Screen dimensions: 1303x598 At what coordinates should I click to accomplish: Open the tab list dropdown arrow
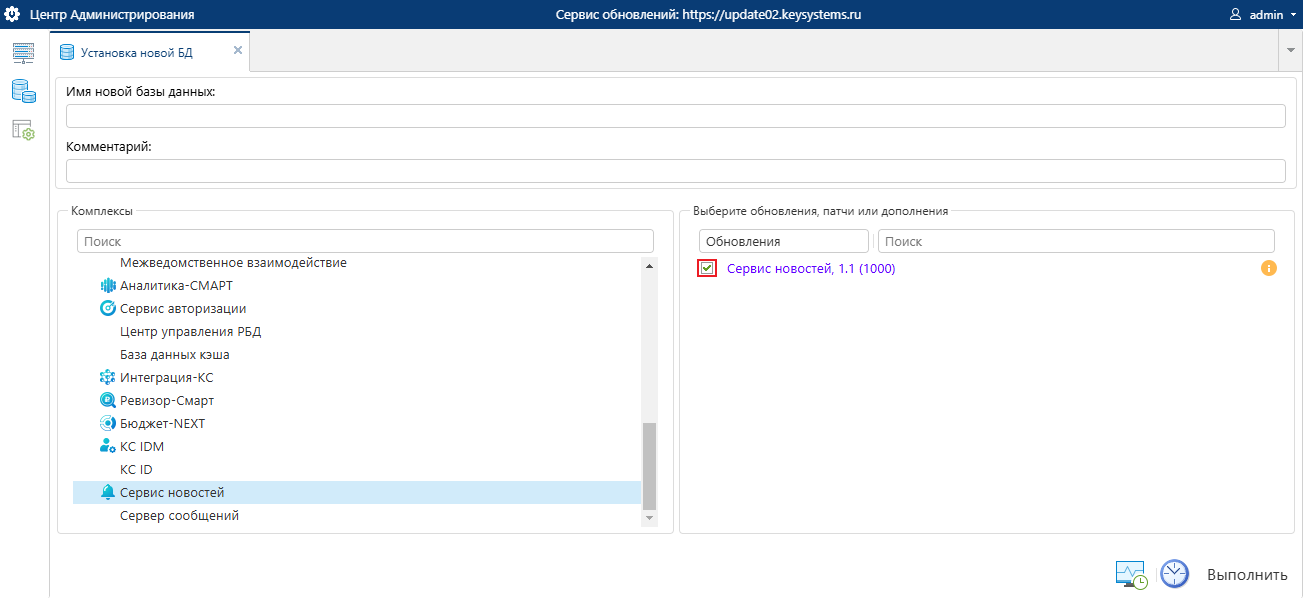1290,51
